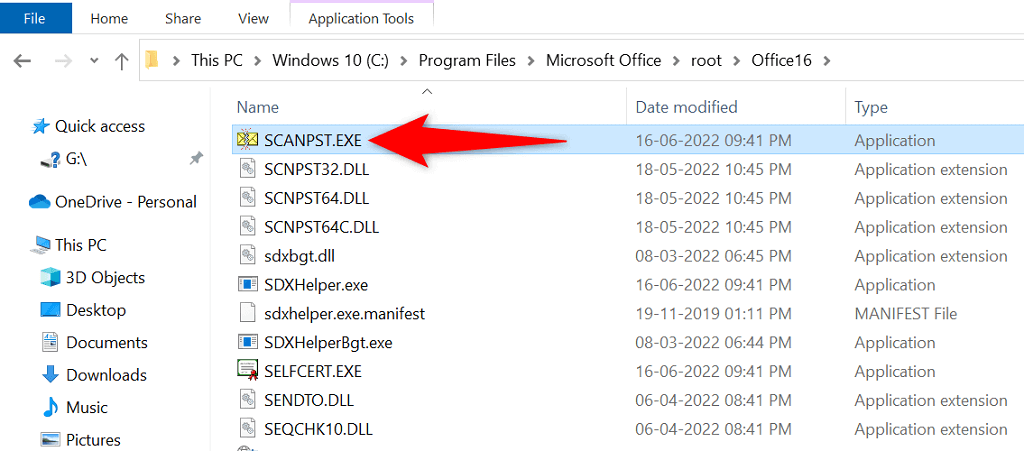This screenshot has height=451, width=1024.
Task: Click the SDXHelper.exe file icon
Action: coord(247,285)
